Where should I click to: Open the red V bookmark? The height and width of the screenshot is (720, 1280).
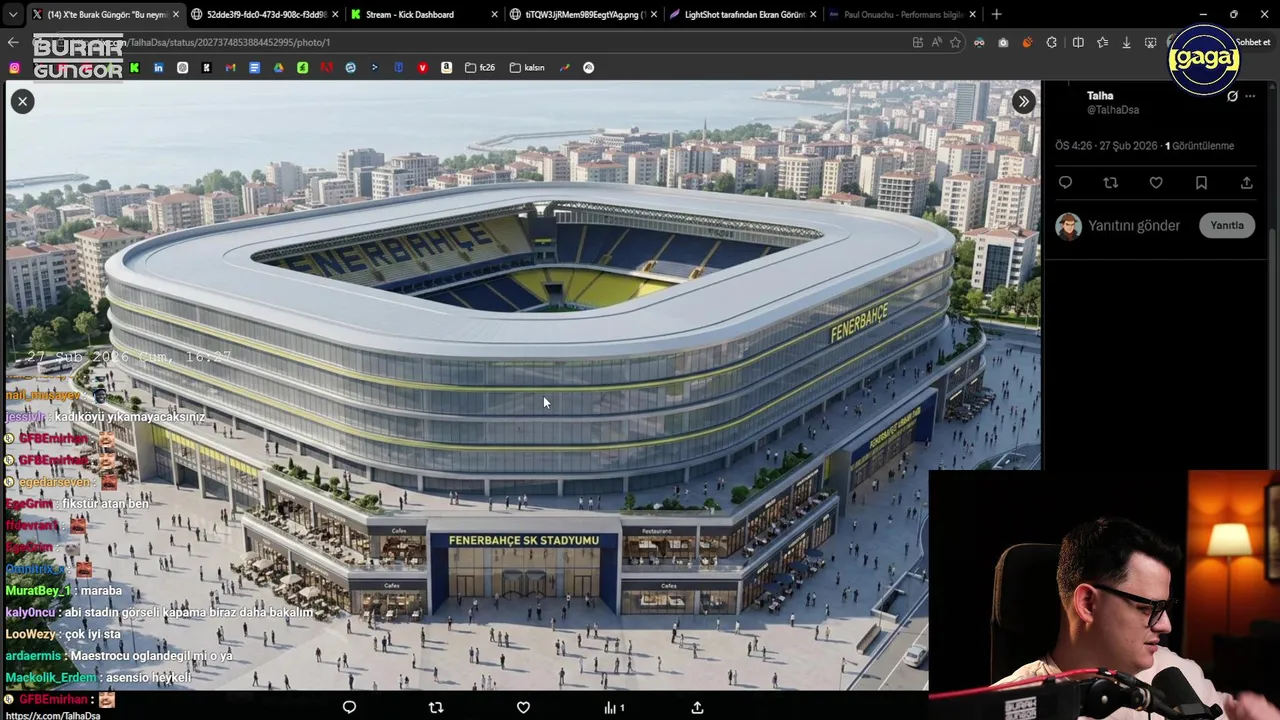[422, 68]
